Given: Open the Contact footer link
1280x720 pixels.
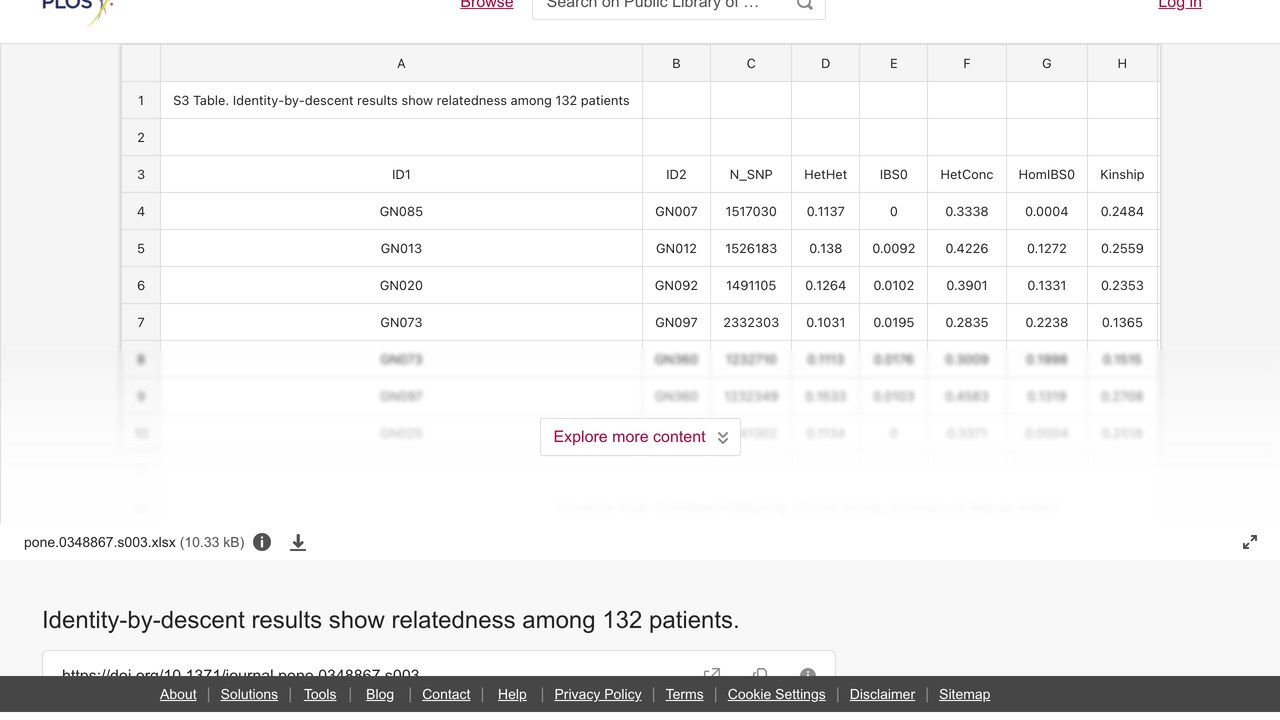Looking at the screenshot, I should point(446,694).
